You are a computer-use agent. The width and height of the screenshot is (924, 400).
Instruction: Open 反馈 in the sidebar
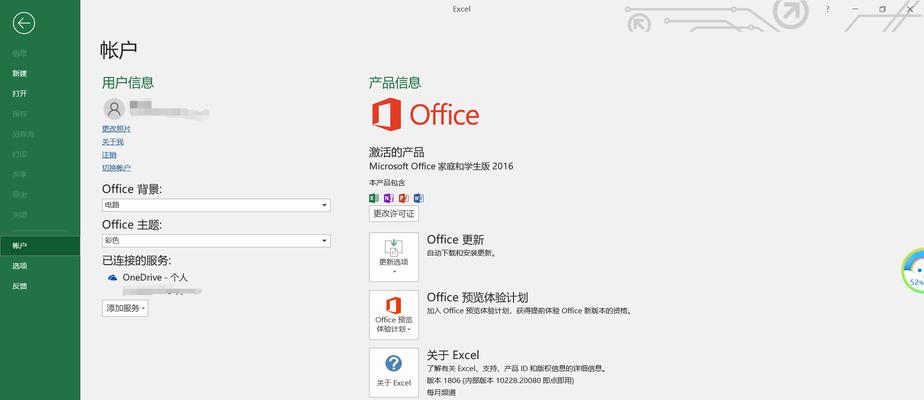[19, 286]
